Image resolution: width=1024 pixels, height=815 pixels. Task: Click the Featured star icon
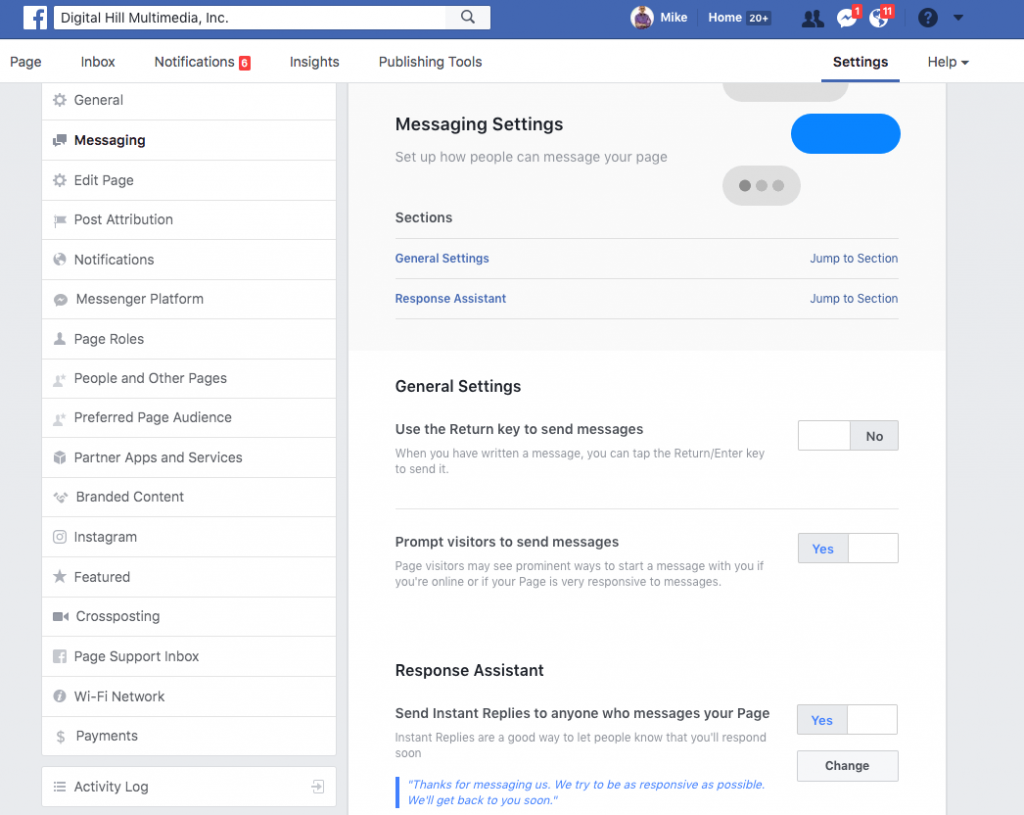pos(62,577)
